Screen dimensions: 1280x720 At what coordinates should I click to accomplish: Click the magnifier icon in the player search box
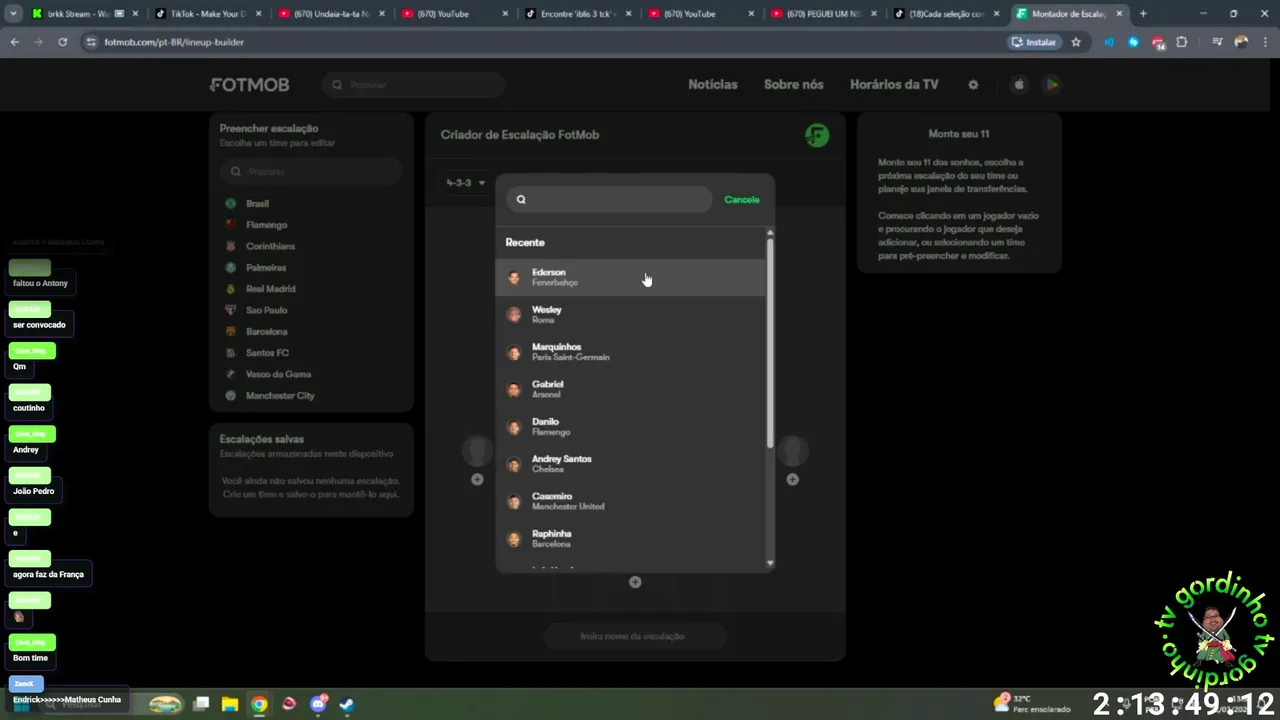(x=521, y=199)
